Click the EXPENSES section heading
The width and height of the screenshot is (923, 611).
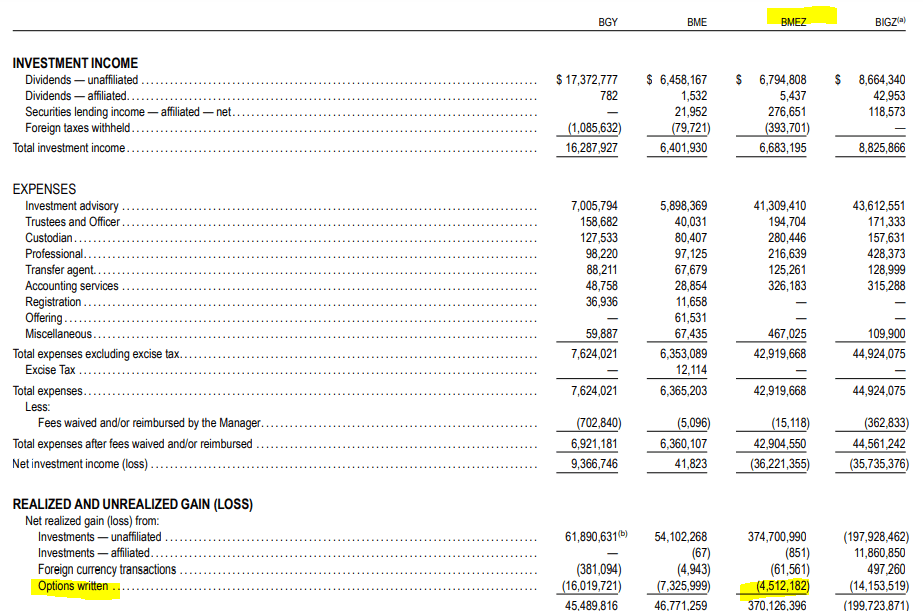tap(44, 189)
